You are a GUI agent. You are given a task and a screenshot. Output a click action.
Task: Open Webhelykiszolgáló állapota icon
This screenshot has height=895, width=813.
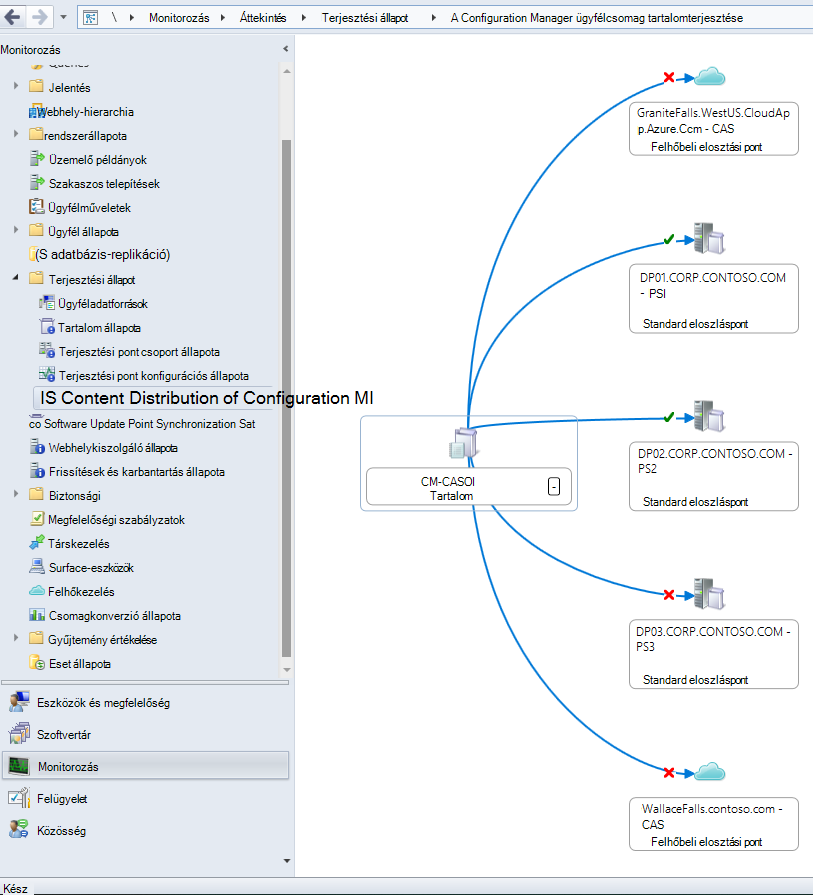pos(37,446)
